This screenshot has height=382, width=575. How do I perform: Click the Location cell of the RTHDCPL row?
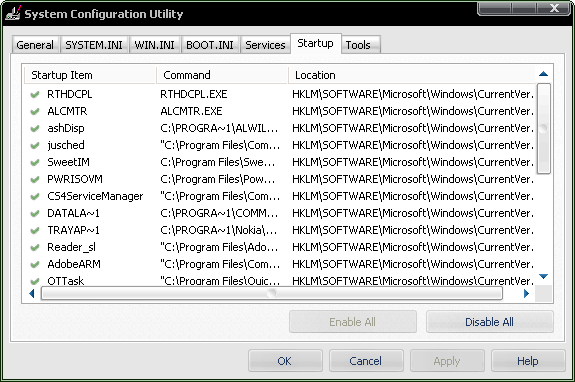click(413, 95)
